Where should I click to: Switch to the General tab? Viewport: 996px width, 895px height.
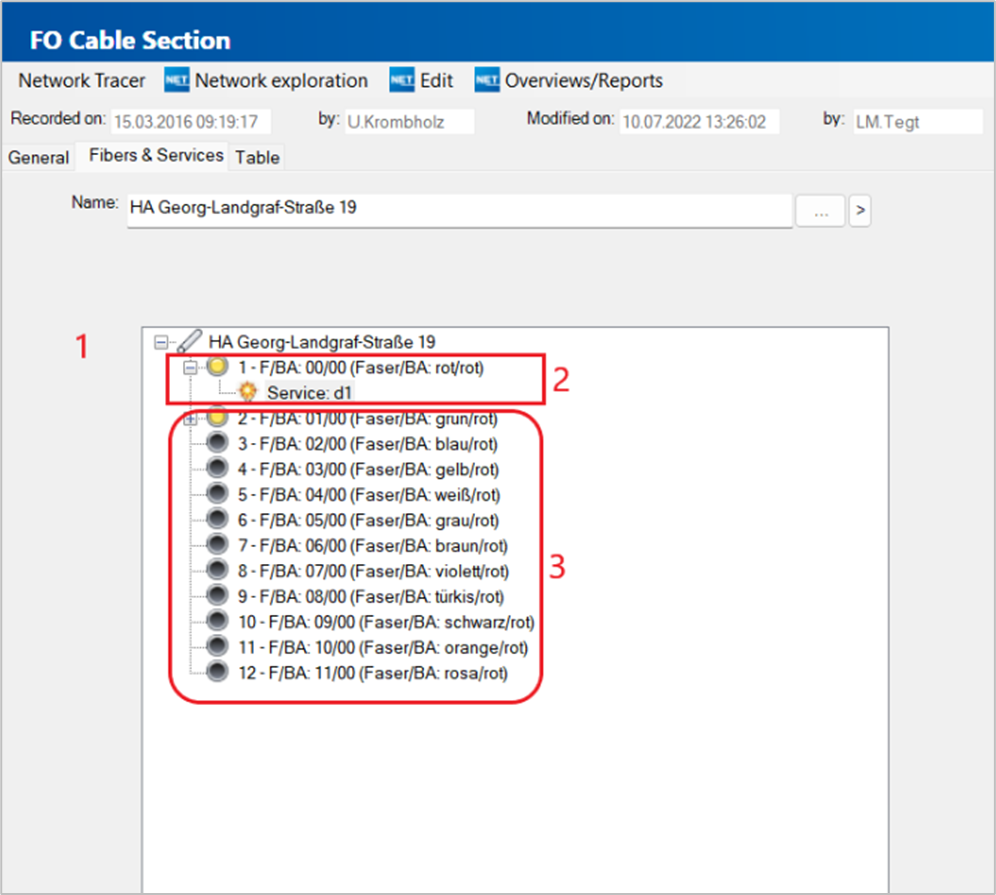click(x=38, y=157)
